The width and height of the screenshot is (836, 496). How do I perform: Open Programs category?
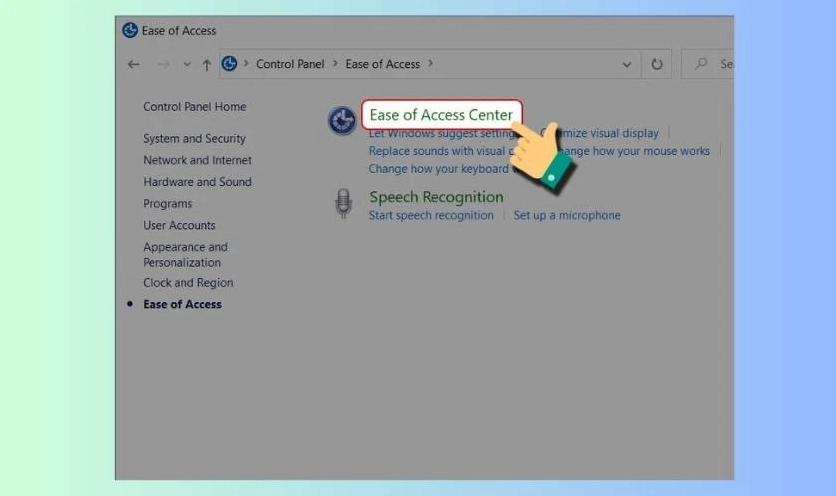tap(167, 204)
